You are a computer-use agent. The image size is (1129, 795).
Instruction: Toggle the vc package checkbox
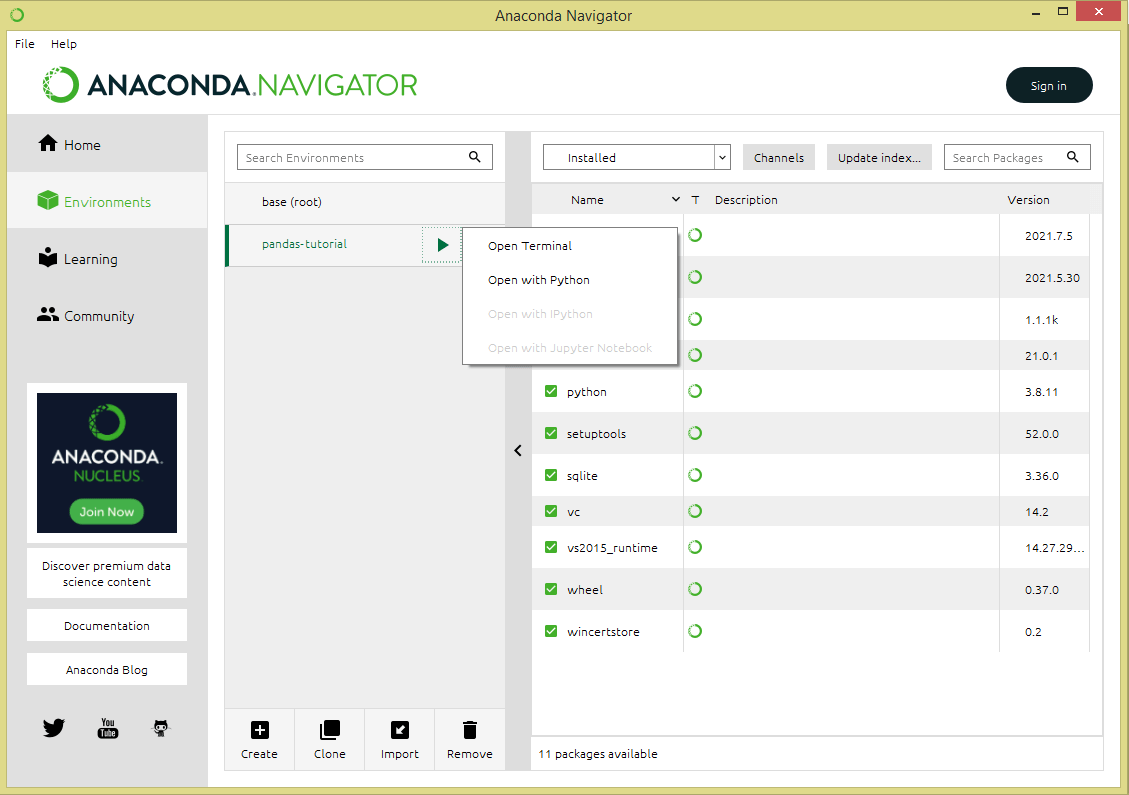coord(551,511)
